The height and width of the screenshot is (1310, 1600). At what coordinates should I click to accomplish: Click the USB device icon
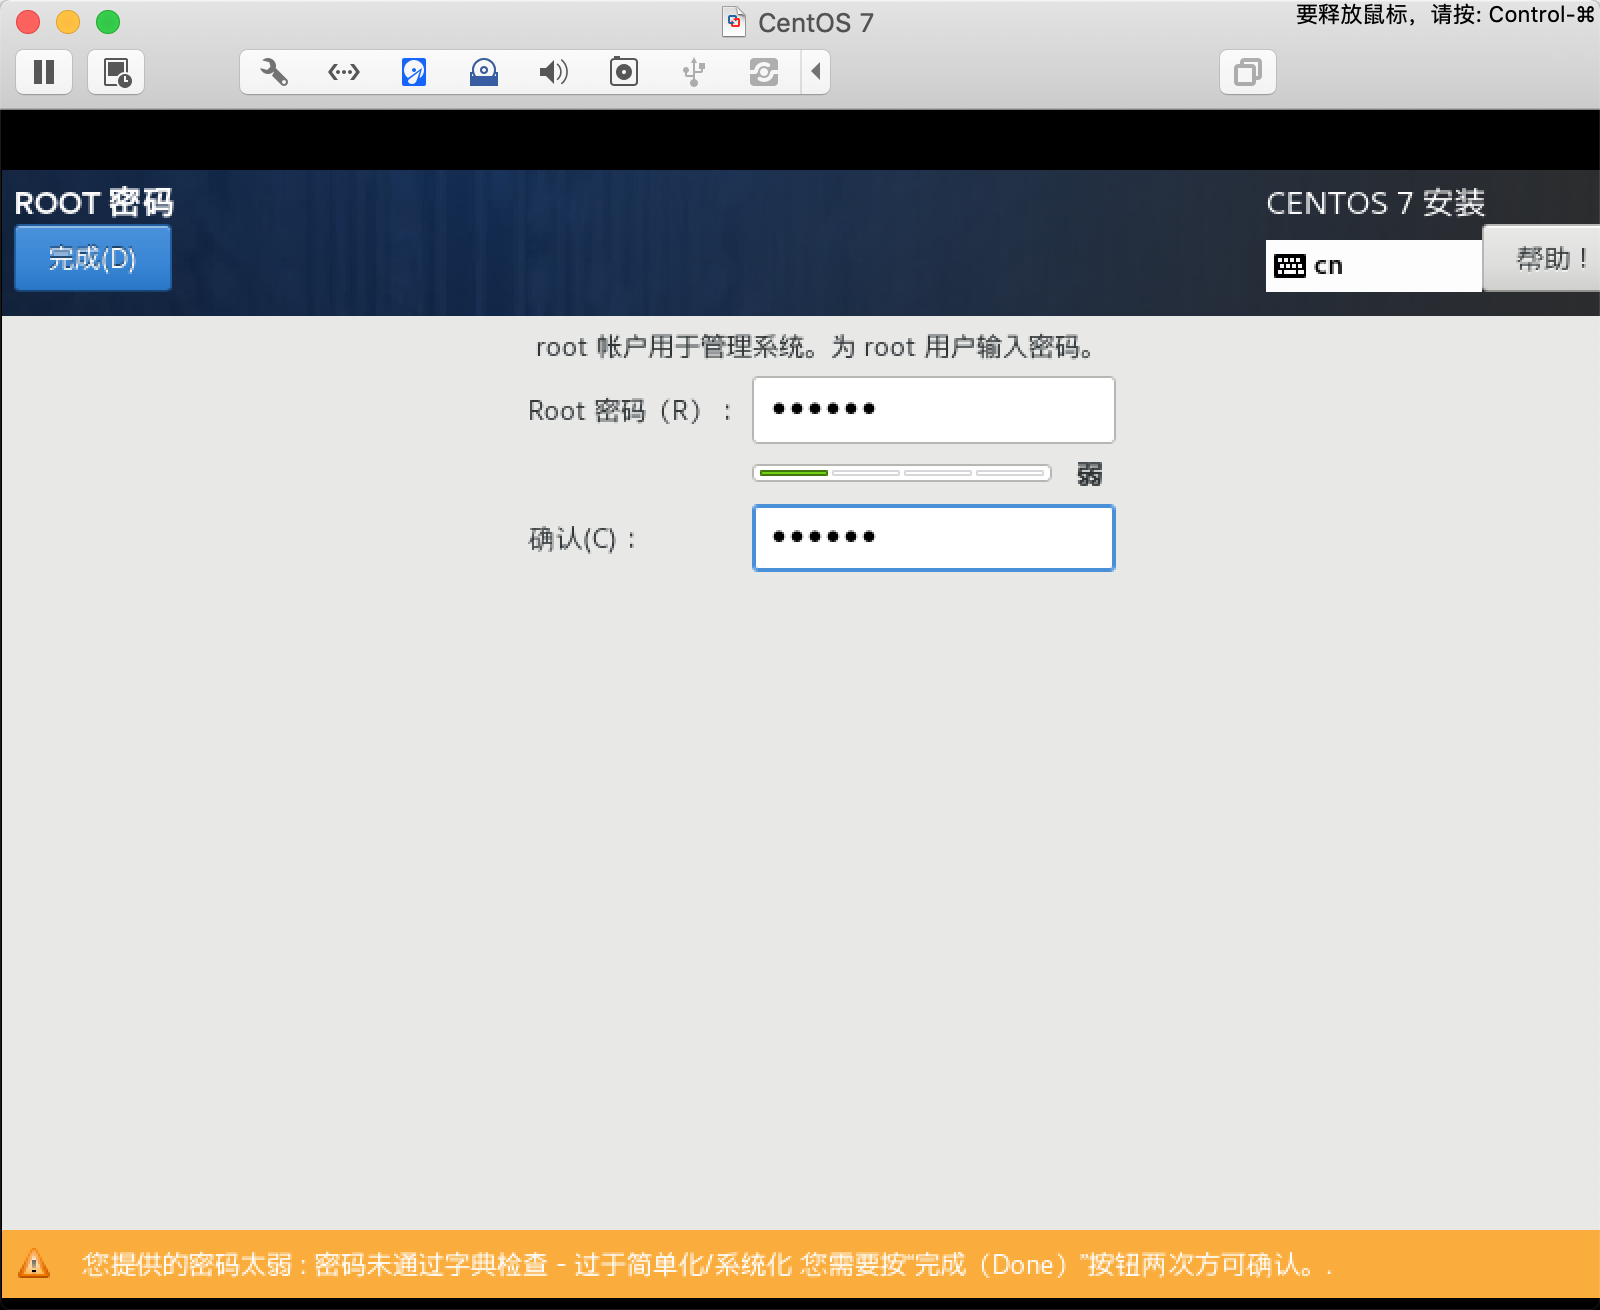pyautogui.click(x=694, y=72)
